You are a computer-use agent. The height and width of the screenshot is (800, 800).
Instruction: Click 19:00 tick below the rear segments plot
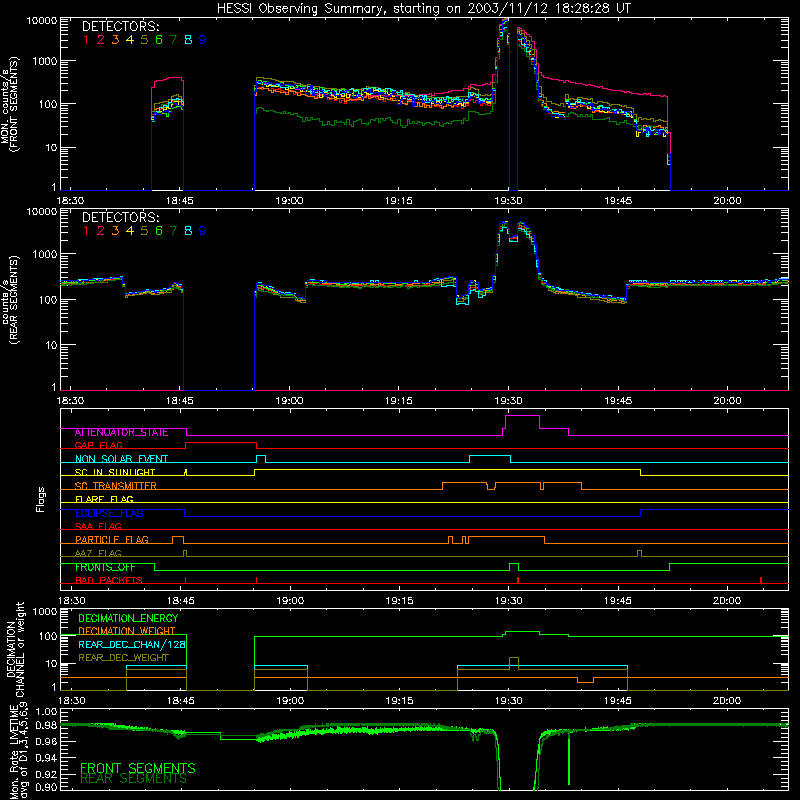tap(289, 401)
